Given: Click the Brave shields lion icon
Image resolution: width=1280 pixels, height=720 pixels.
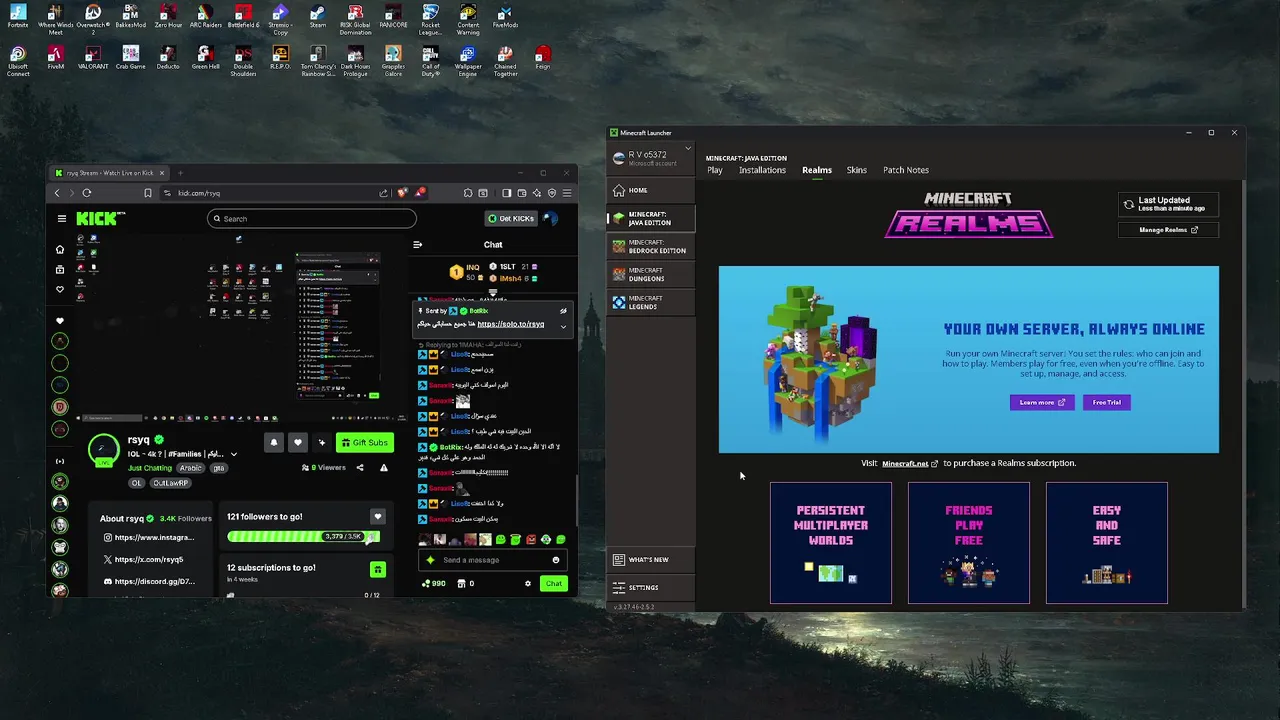Looking at the screenshot, I should tap(403, 193).
